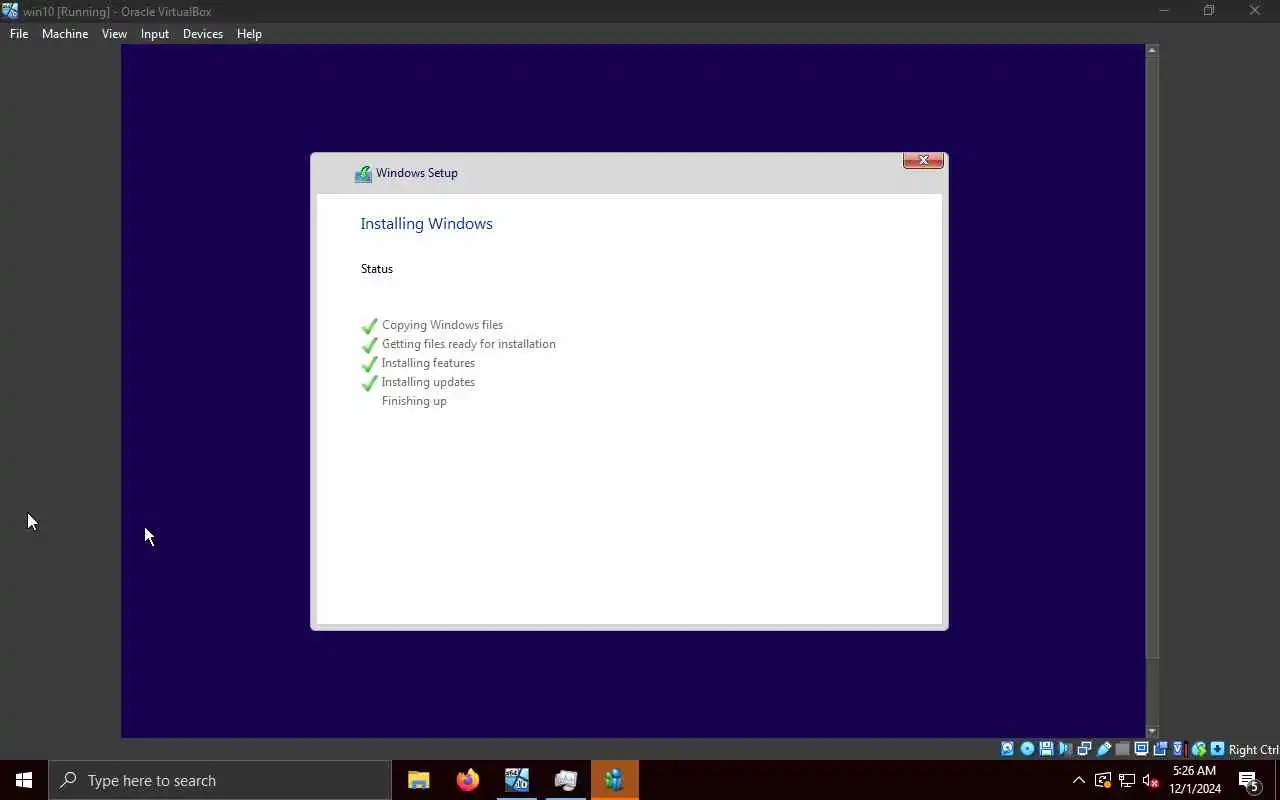Open the Windows Start menu
Image resolution: width=1280 pixels, height=800 pixels.
(x=24, y=780)
